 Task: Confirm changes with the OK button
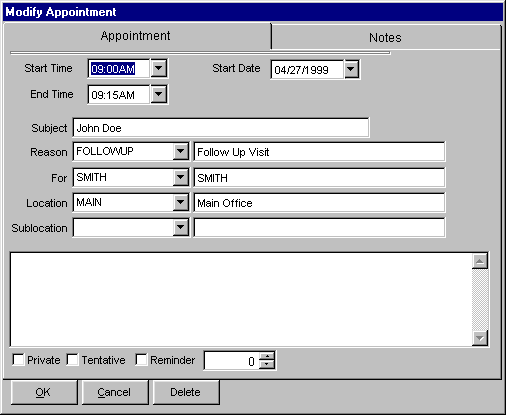coord(44,392)
